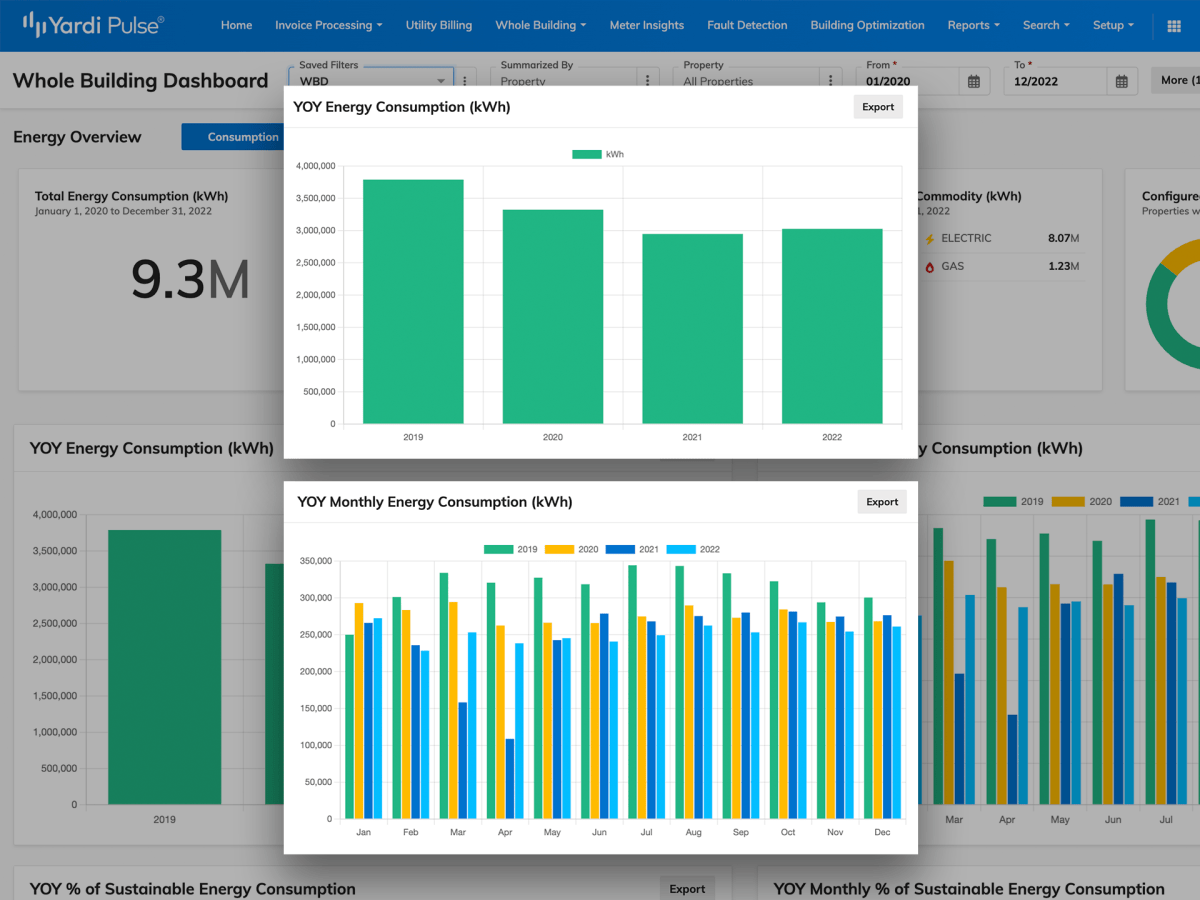Export the YOY % Sustainable Energy chart

(687, 889)
